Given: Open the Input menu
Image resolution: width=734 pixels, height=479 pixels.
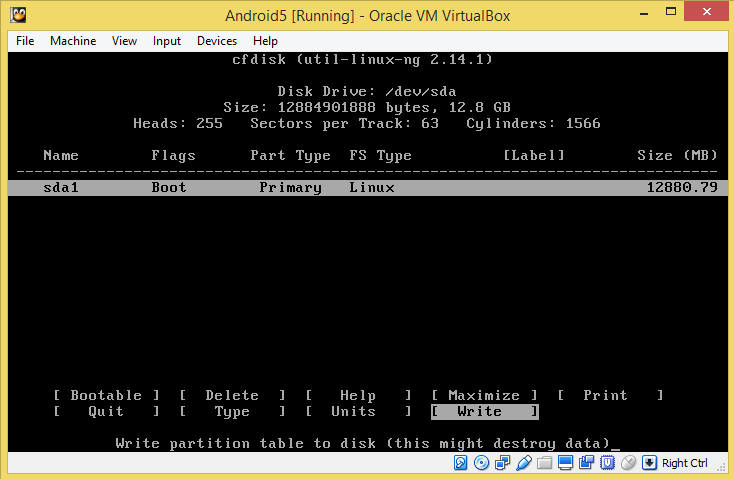Looking at the screenshot, I should point(167,41).
